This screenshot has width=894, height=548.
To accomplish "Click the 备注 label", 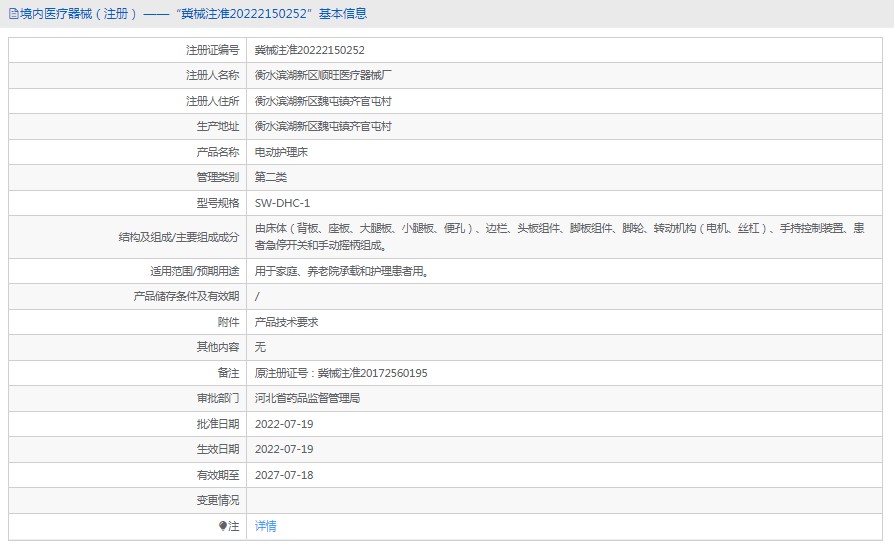I will pyautogui.click(x=228, y=373).
